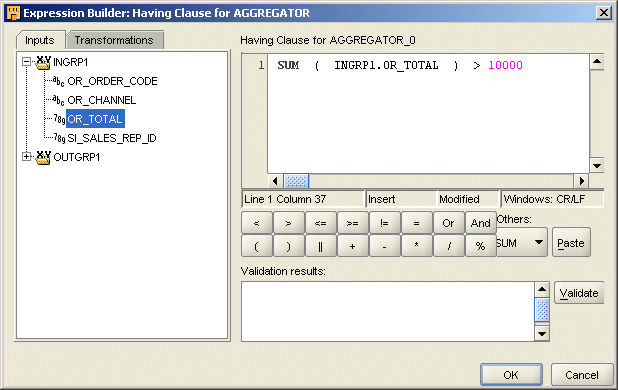Expand the OUTGRP1 tree node
This screenshot has height=390, width=618.
click(x=26, y=157)
